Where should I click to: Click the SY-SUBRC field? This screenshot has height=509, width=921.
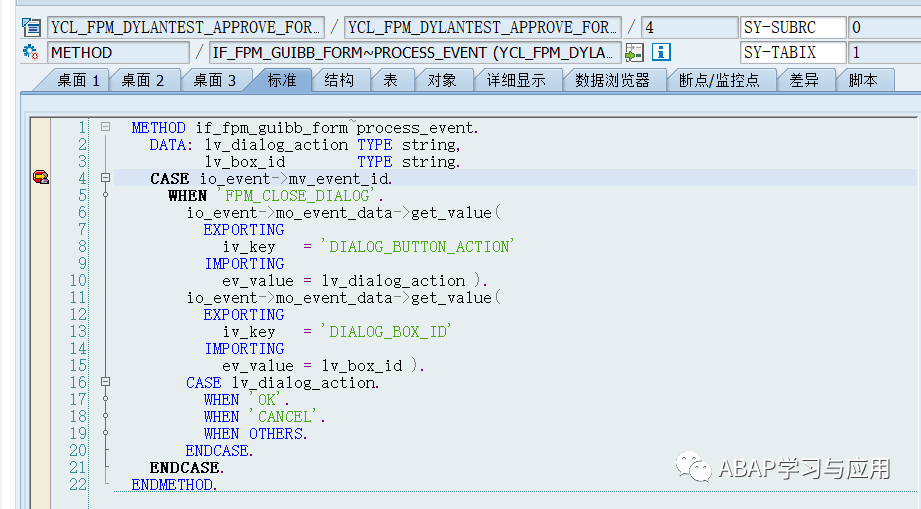(793, 27)
